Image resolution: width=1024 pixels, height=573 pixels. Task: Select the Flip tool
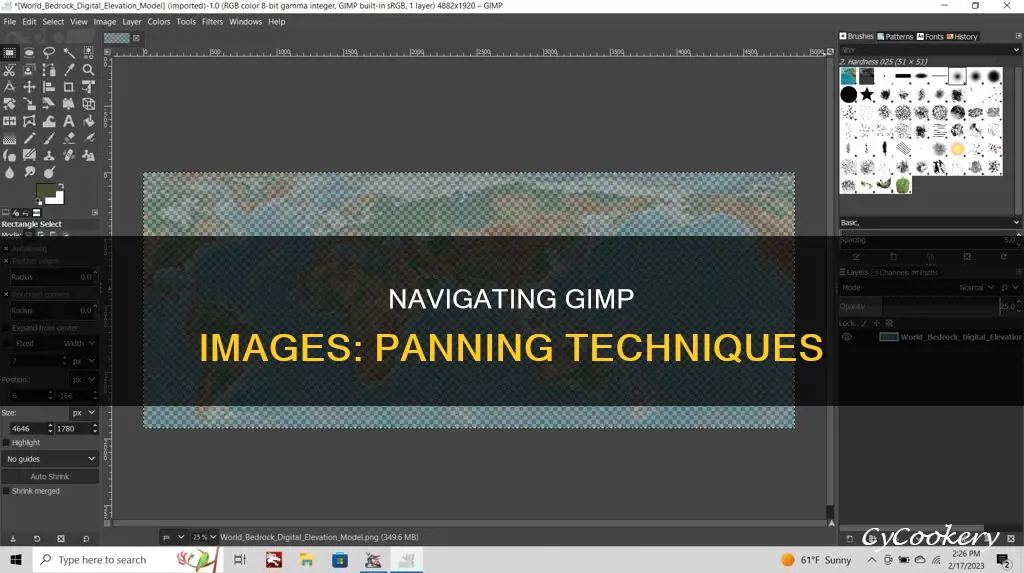(x=9, y=121)
